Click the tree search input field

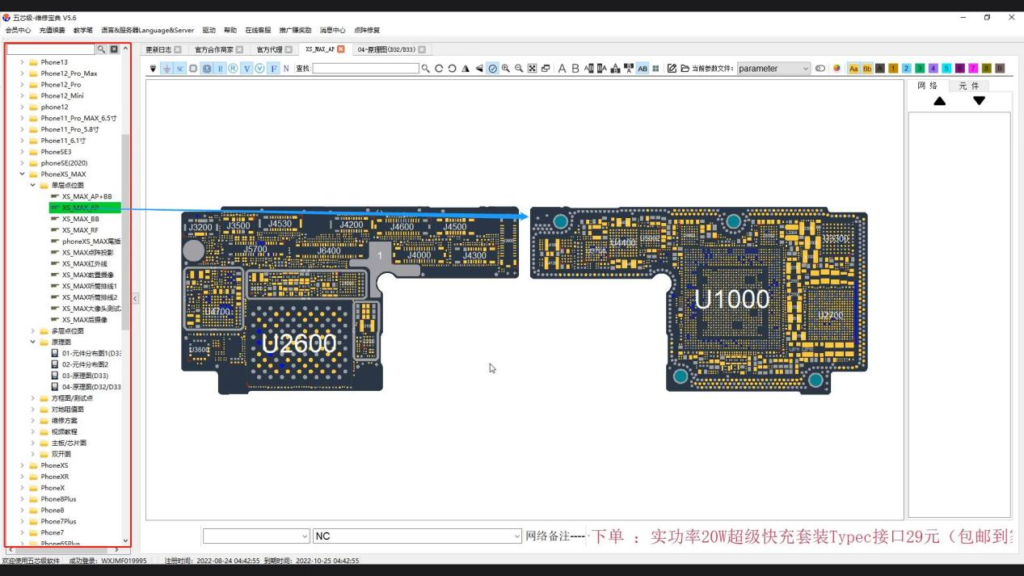[x=51, y=49]
